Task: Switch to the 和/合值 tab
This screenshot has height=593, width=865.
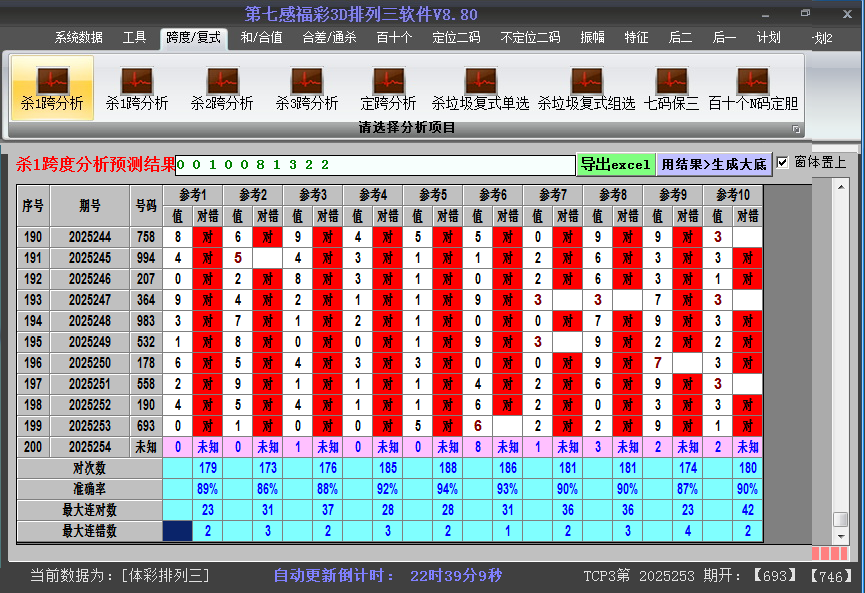Action: (x=261, y=38)
